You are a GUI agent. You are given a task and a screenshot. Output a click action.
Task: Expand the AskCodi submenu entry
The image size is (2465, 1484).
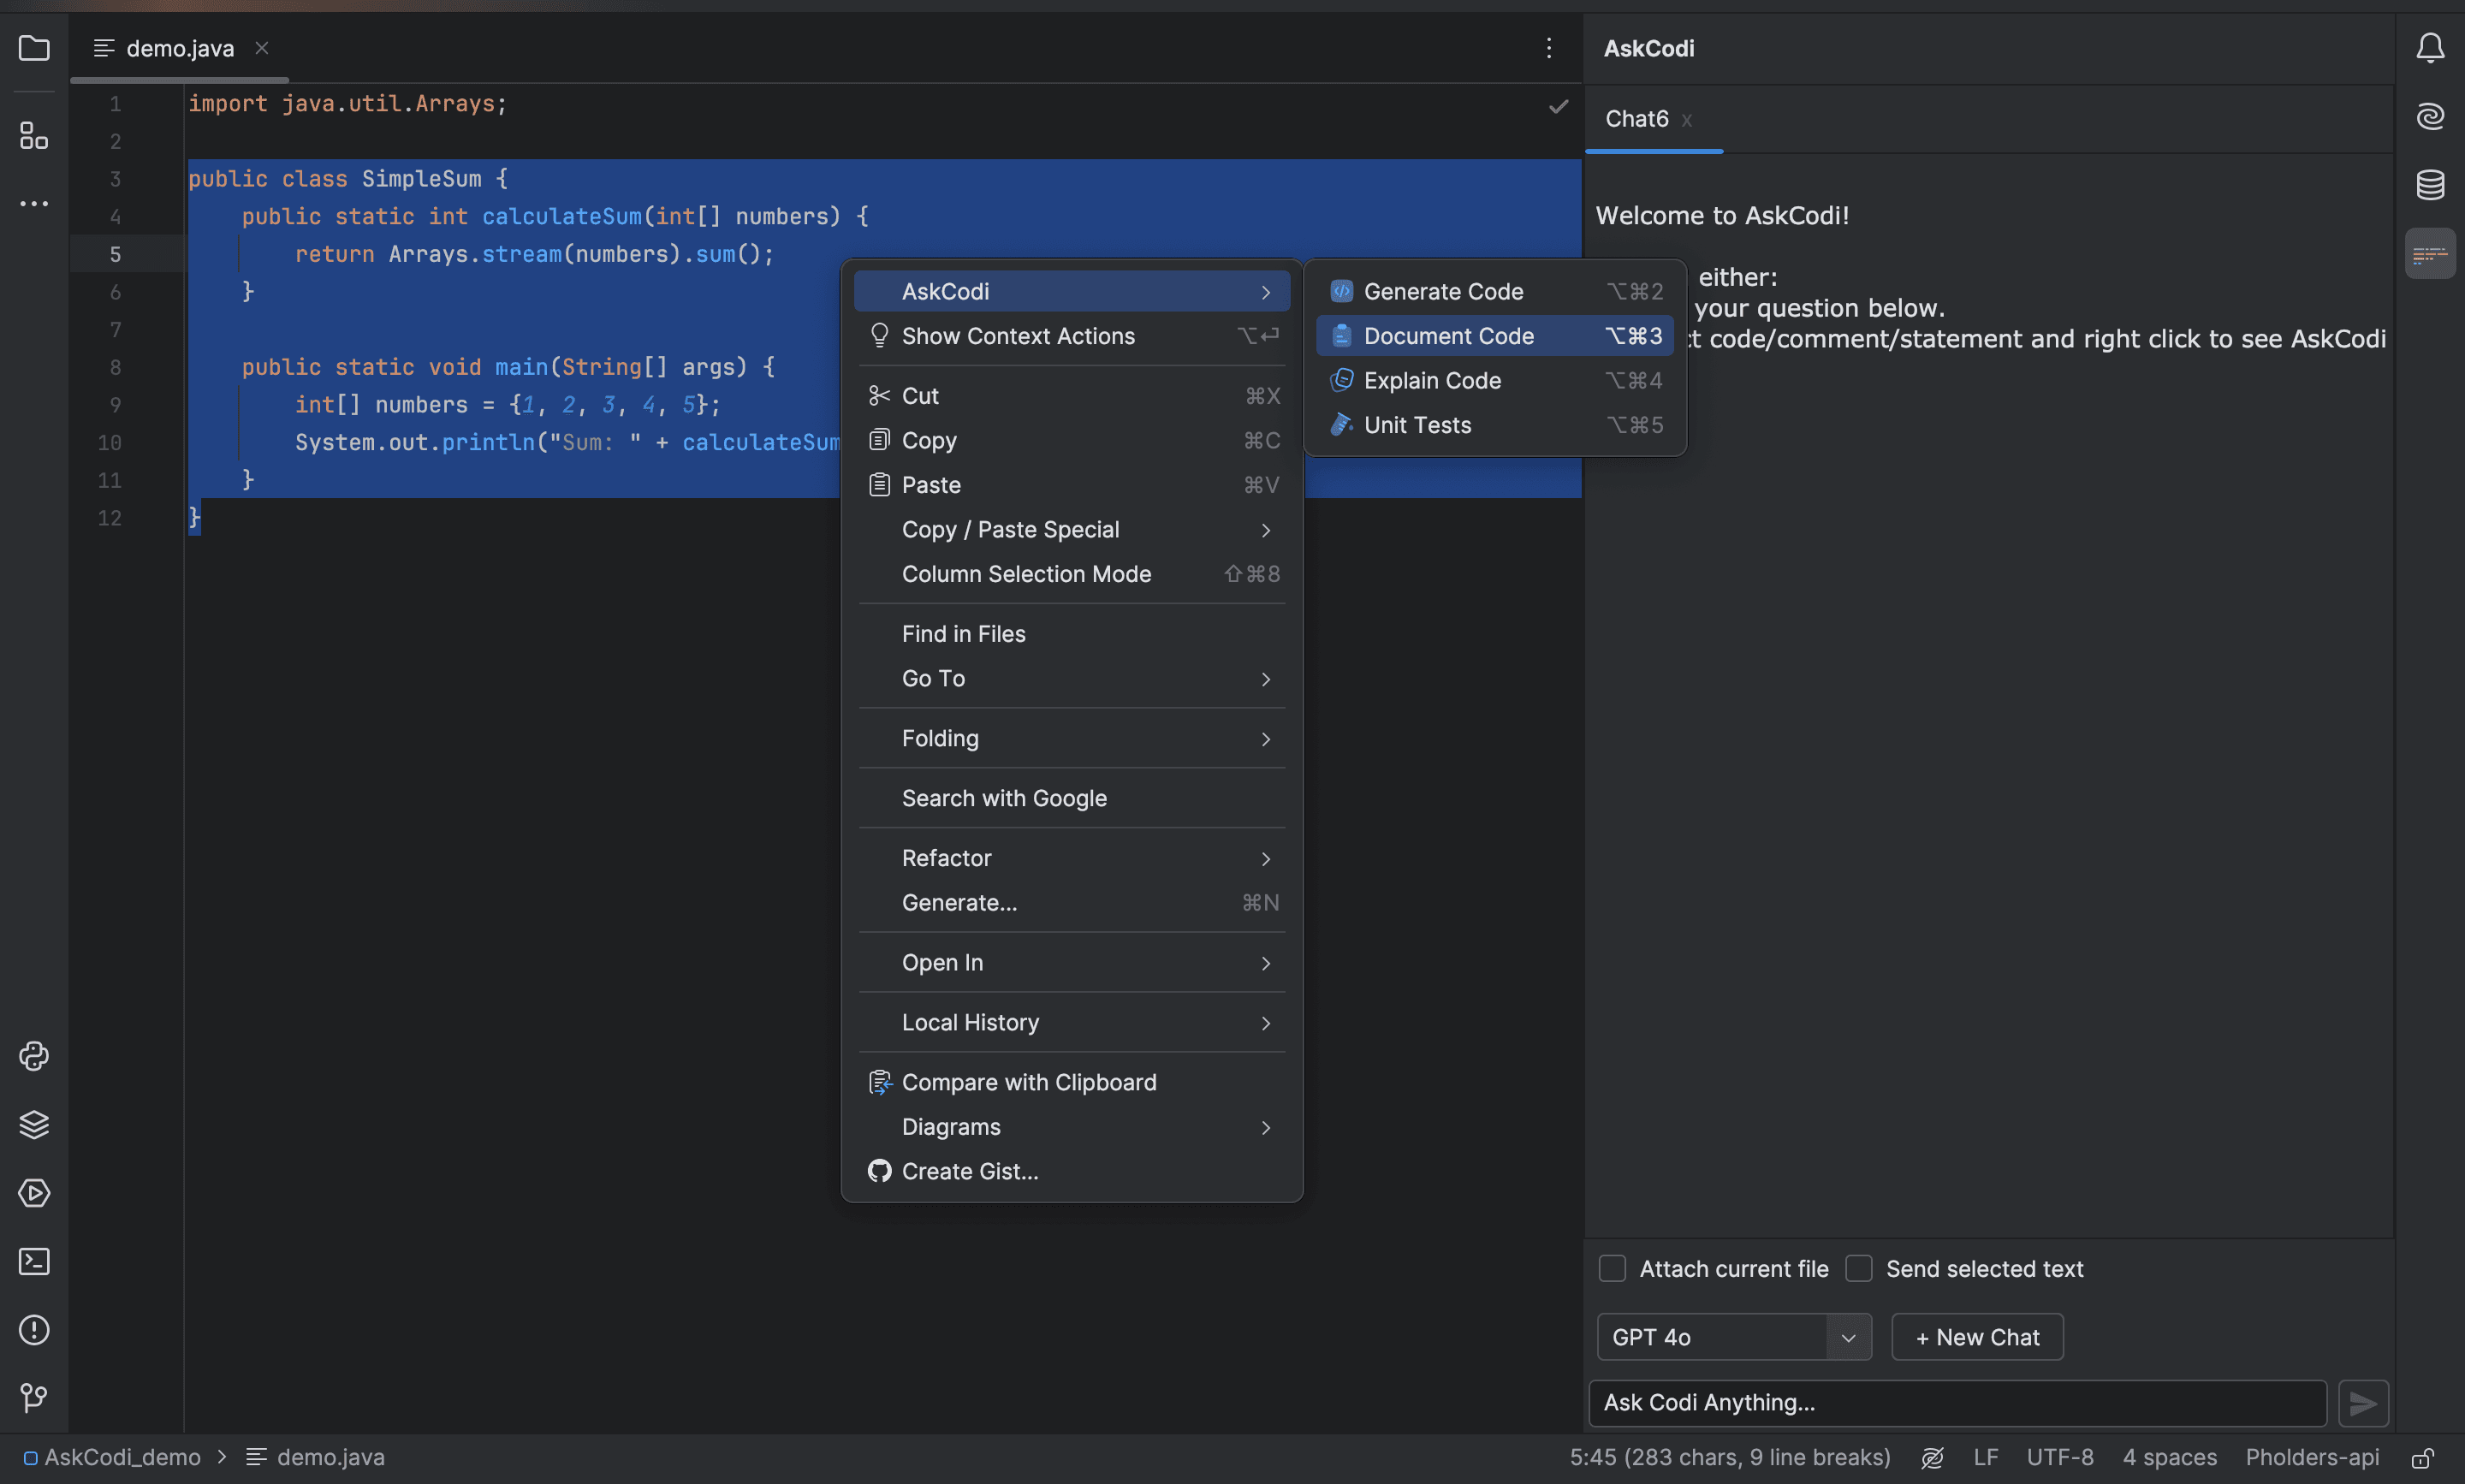pyautogui.click(x=1072, y=291)
